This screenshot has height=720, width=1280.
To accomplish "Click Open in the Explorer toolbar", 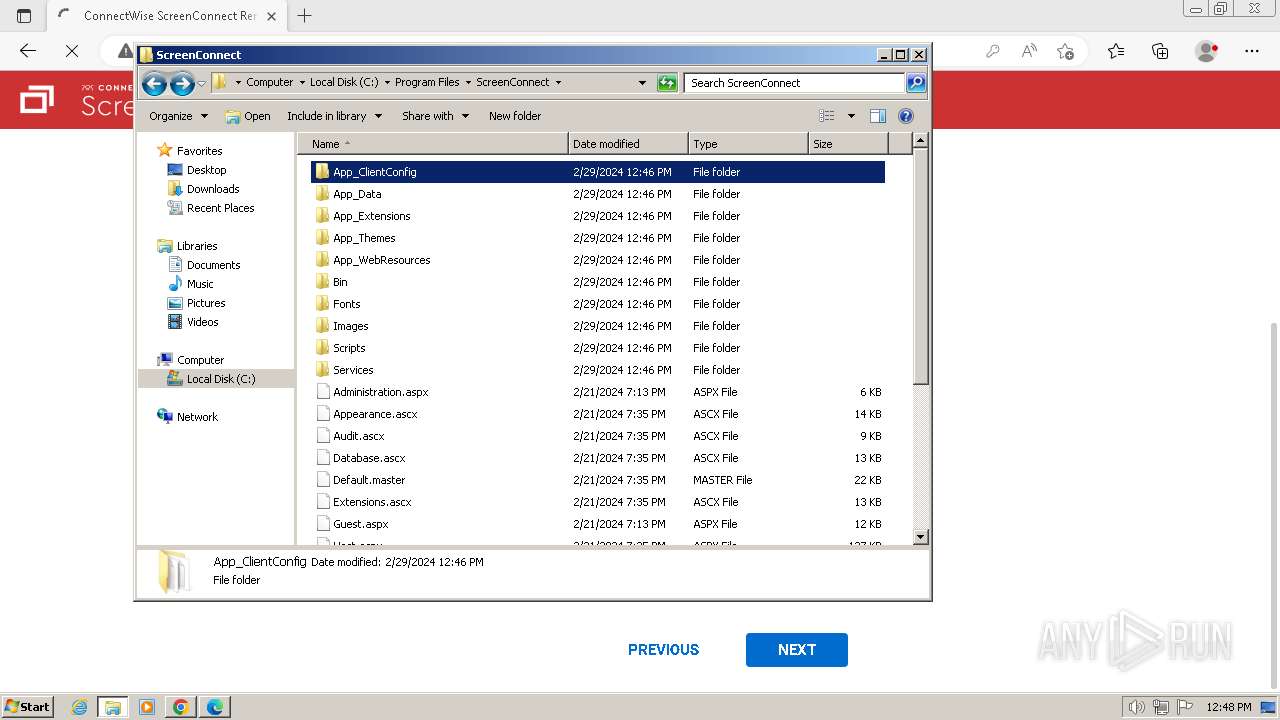I will tap(248, 116).
